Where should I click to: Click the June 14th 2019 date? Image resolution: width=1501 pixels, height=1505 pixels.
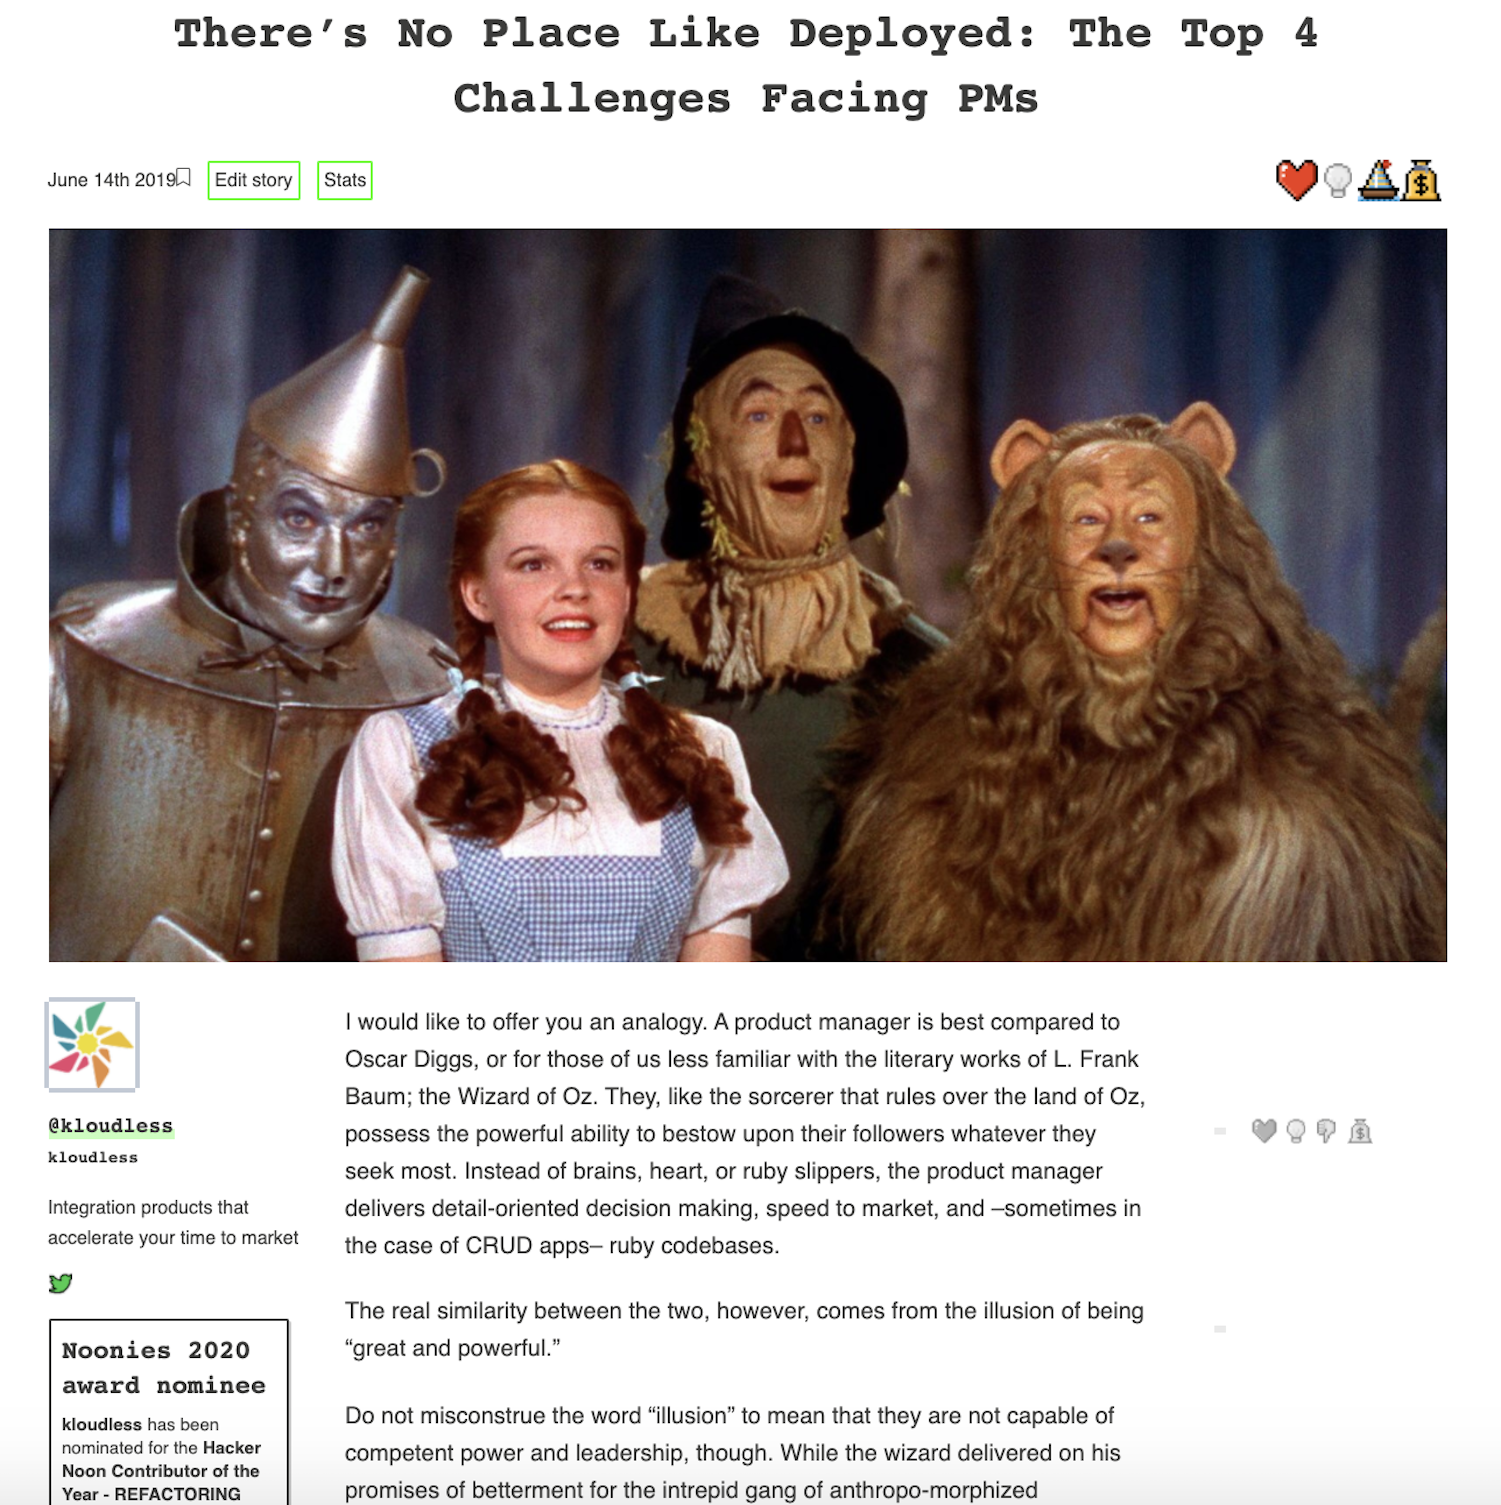(112, 180)
